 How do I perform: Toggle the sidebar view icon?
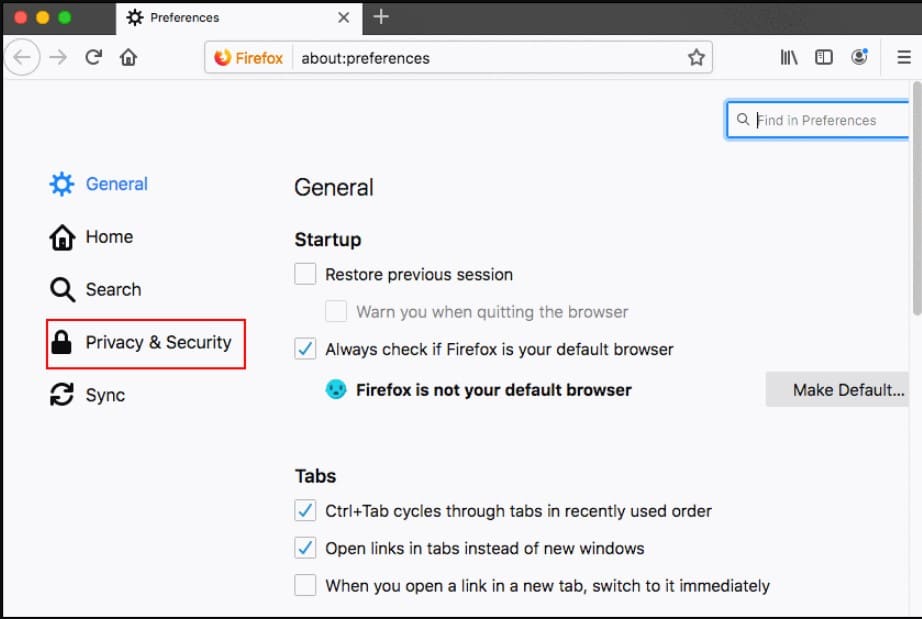823,57
